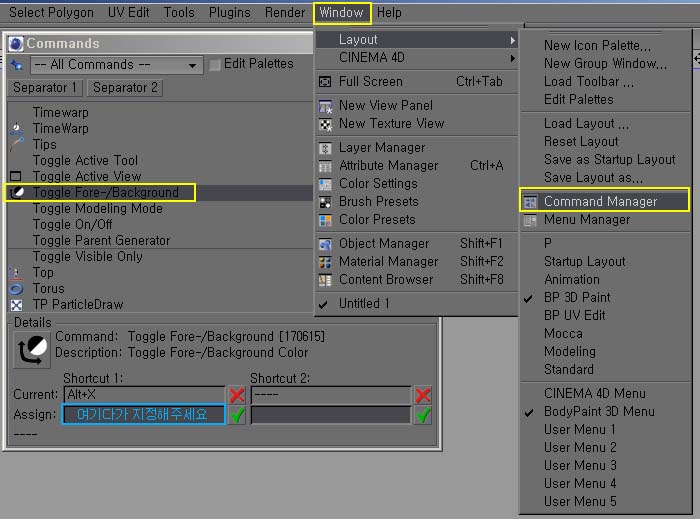The height and width of the screenshot is (519, 700).
Task: Click the large Toggle Fore-/Background details icon
Action: [32, 350]
